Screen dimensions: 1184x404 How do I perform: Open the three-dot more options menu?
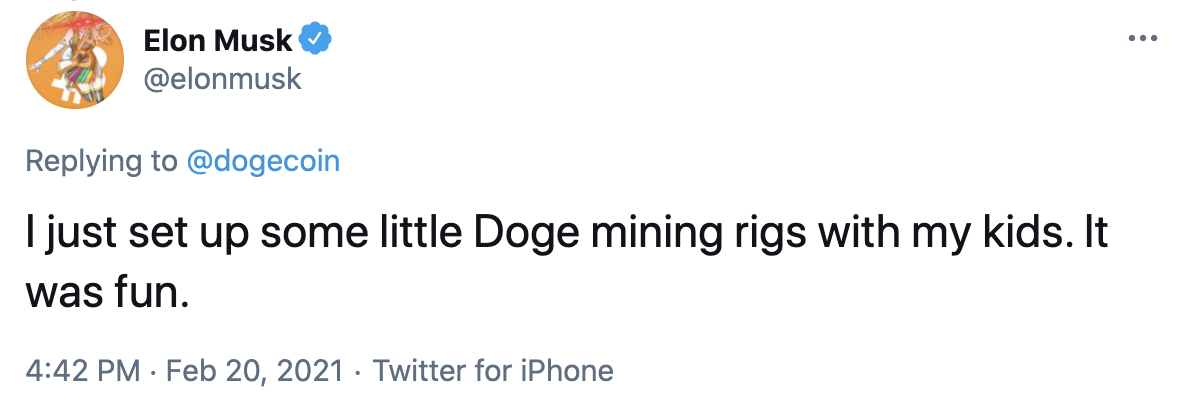click(1142, 39)
